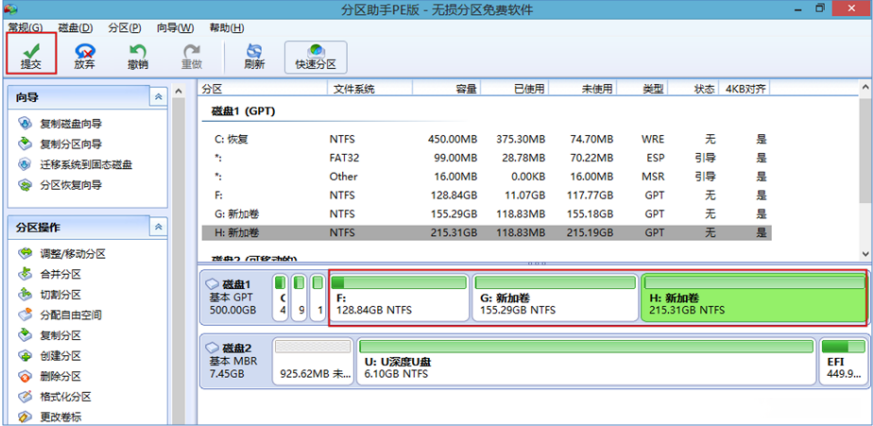Select the U: U深度U盘 partition block
The image size is (873, 426).
pyautogui.click(x=586, y=361)
